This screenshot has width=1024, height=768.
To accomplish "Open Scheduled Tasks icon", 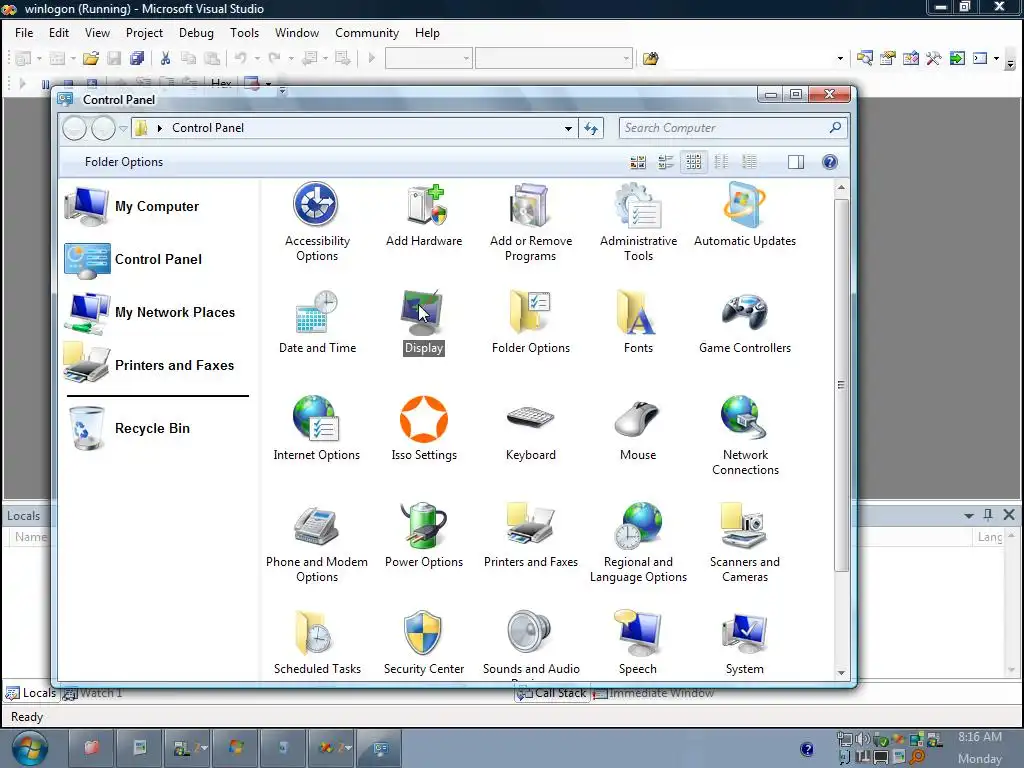I will [317, 643].
